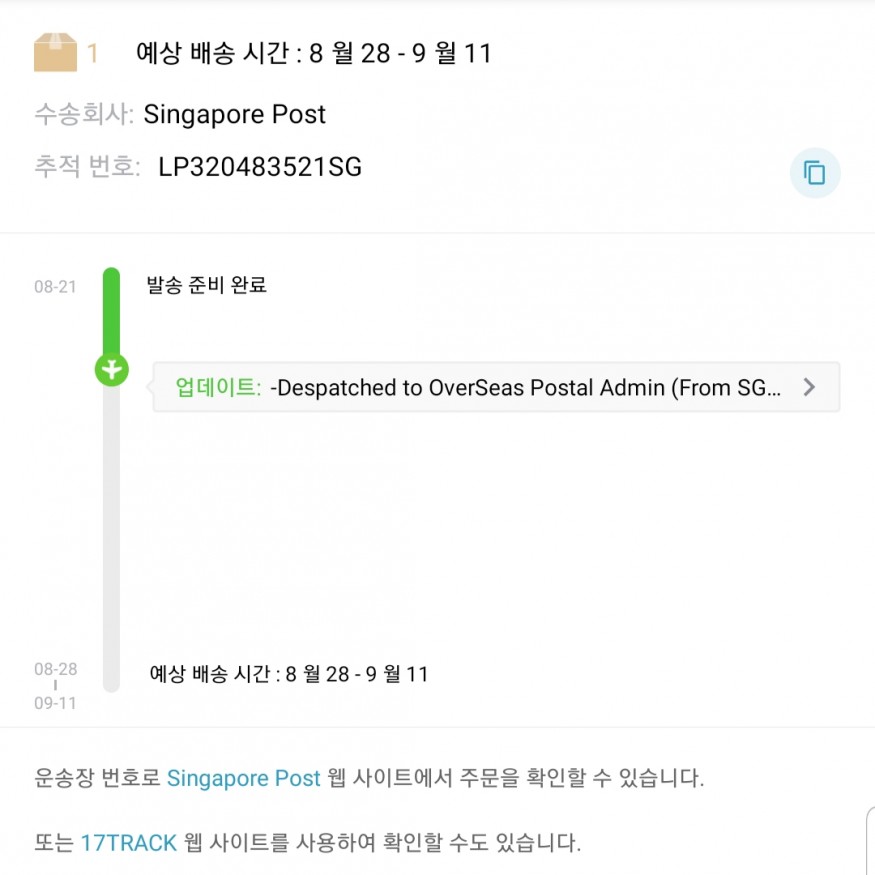Tap the 08-28 estimated start date label
Screen dimensions: 875x875
(x=55, y=669)
